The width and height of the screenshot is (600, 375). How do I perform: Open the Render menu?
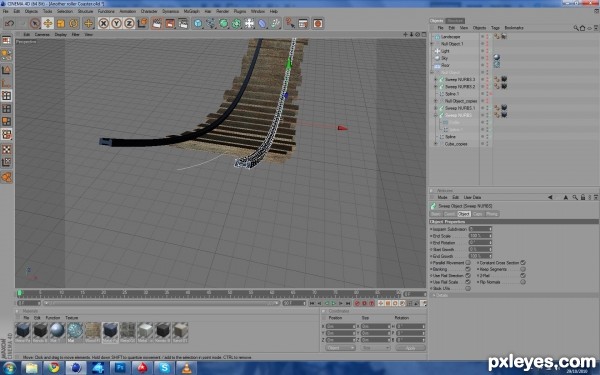(x=222, y=11)
